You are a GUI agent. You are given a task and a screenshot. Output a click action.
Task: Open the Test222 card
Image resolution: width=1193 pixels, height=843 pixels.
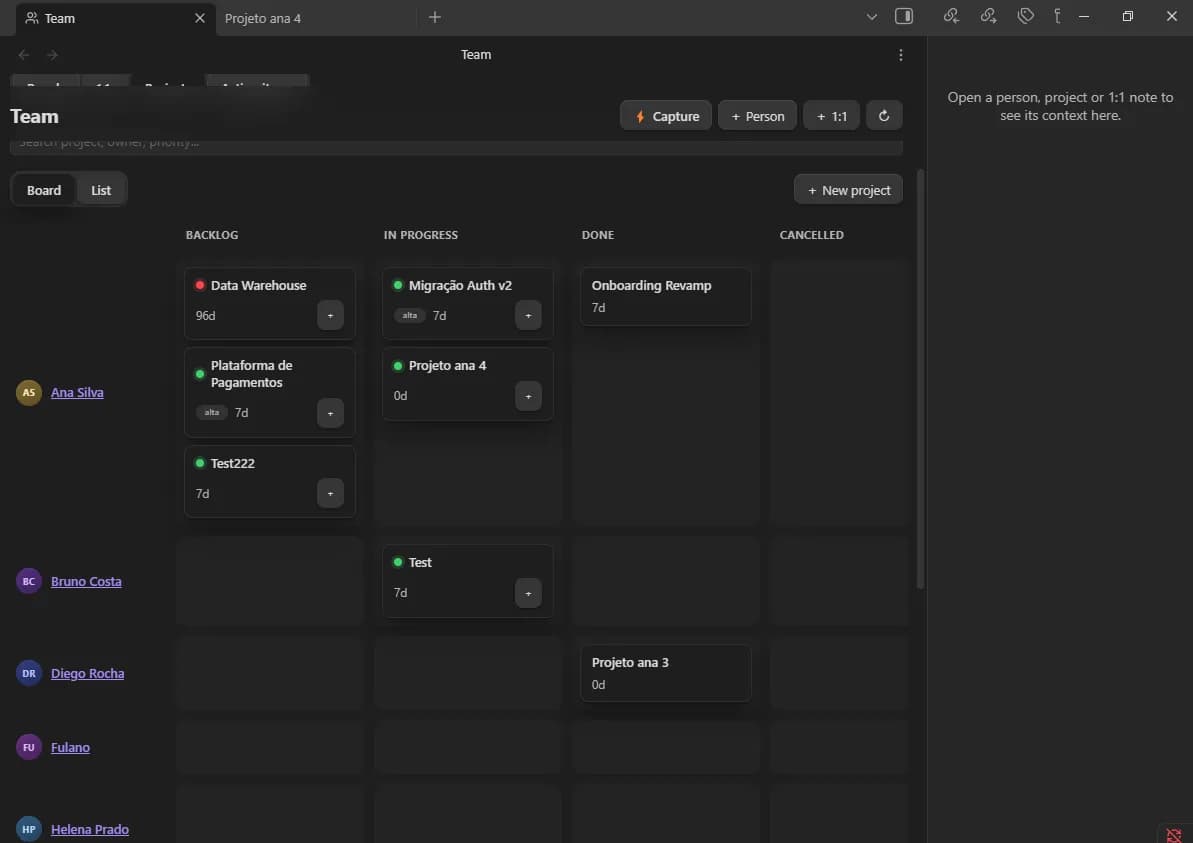click(270, 481)
